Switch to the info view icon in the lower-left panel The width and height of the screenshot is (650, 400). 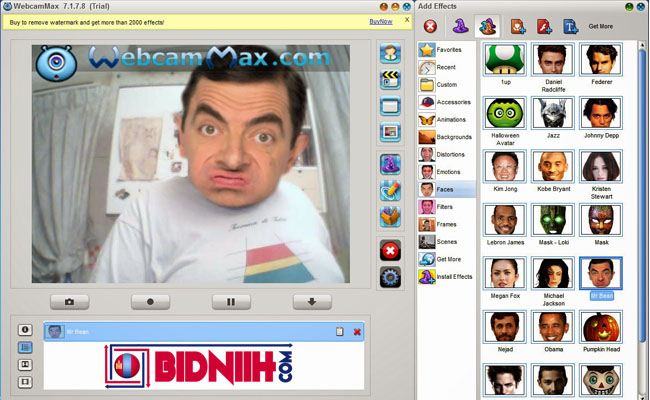(25, 330)
